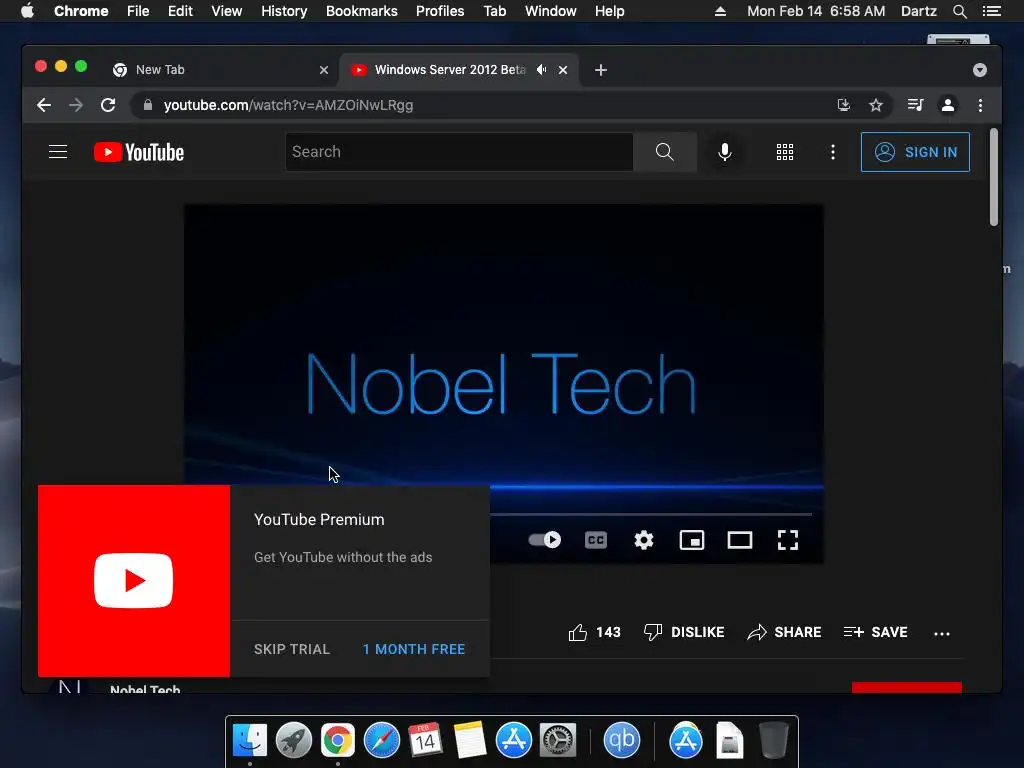Click 1 MONTH FREE offer
This screenshot has width=1024, height=768.
coord(414,649)
